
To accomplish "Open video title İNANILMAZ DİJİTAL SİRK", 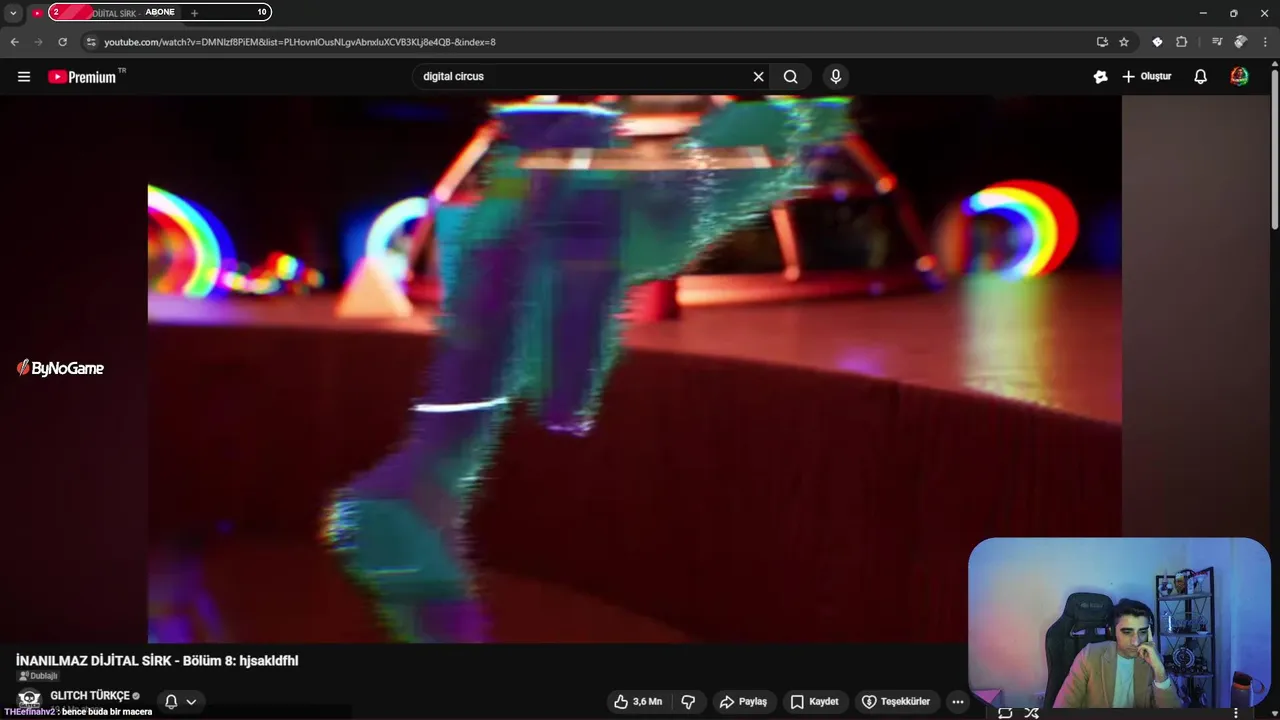I will point(157,660).
